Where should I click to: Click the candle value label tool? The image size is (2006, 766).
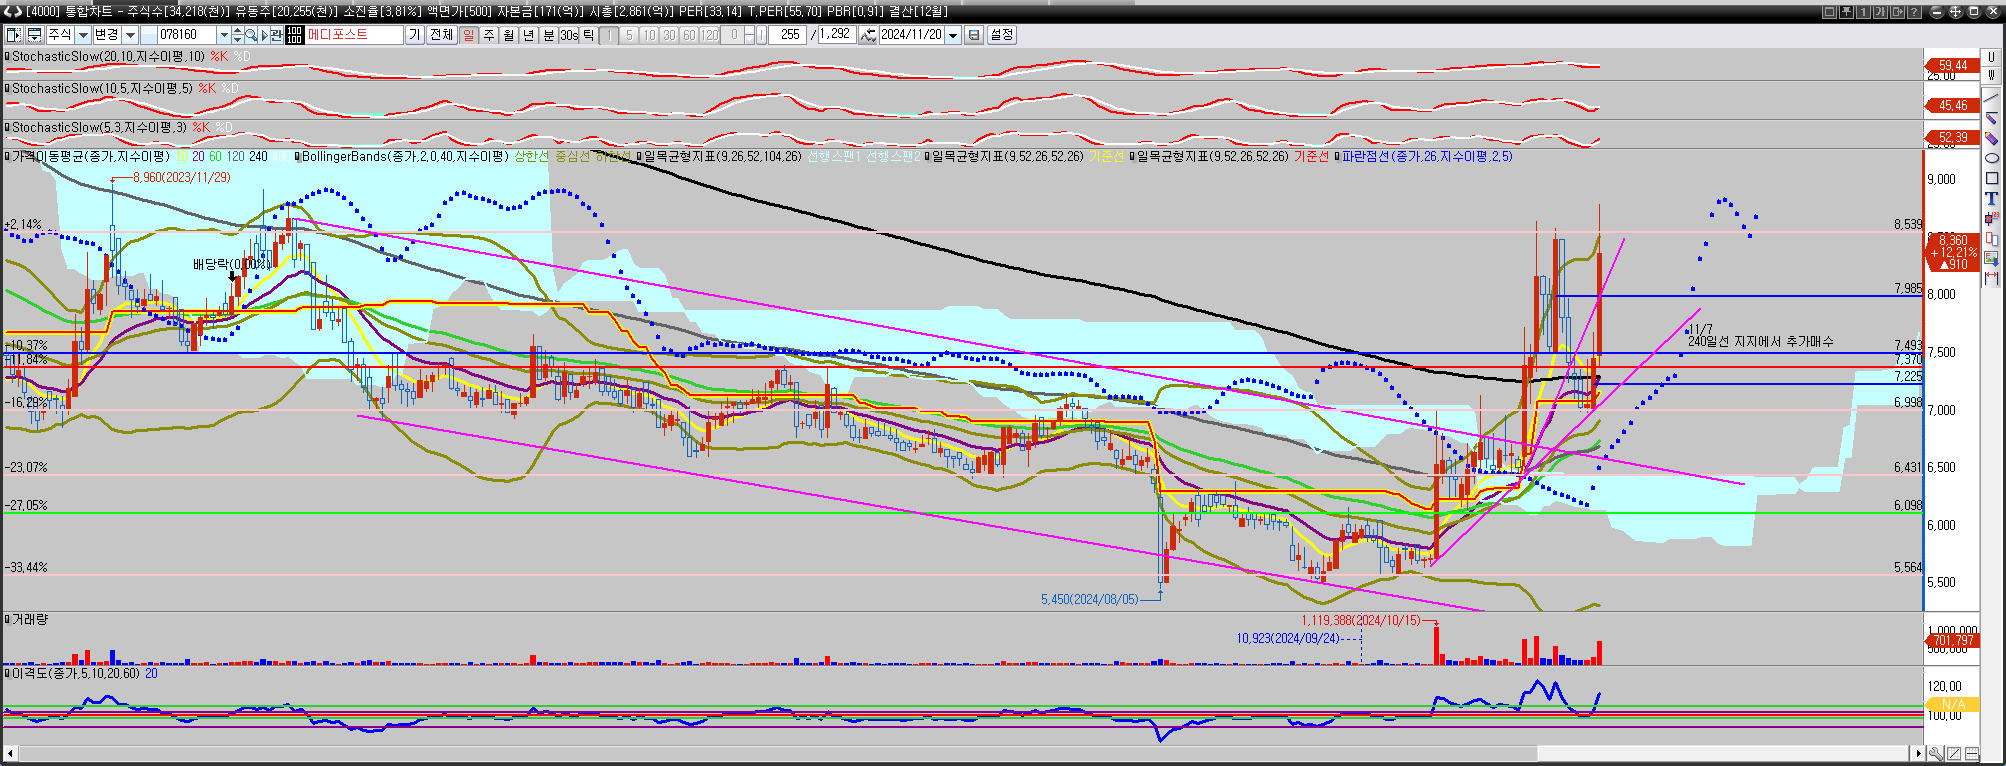[x=1991, y=217]
